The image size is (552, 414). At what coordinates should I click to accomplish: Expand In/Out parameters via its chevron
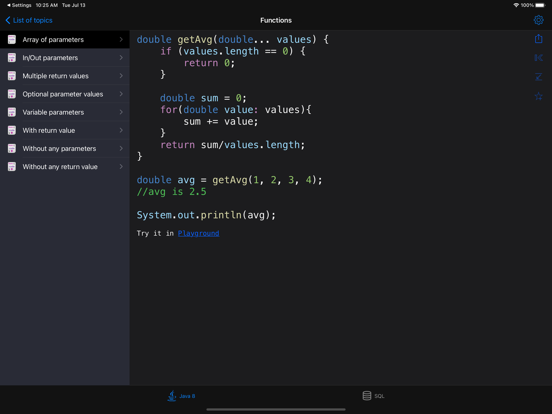tap(121, 57)
